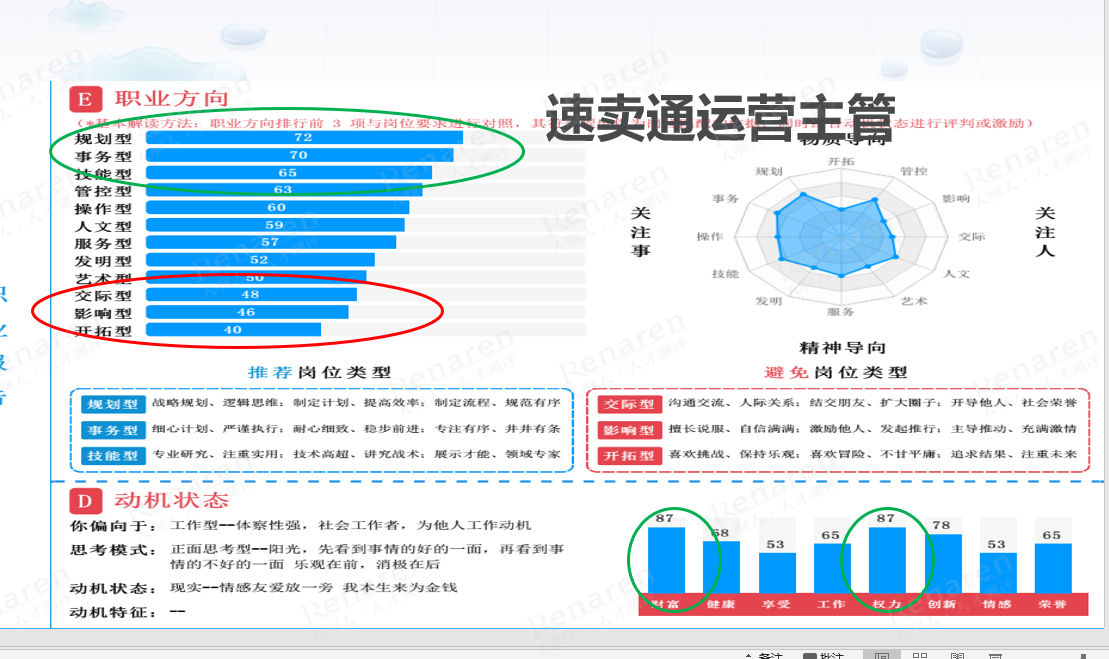The image size is (1109, 659).
Task: Click the 创新 bar value 78
Action: [941, 525]
